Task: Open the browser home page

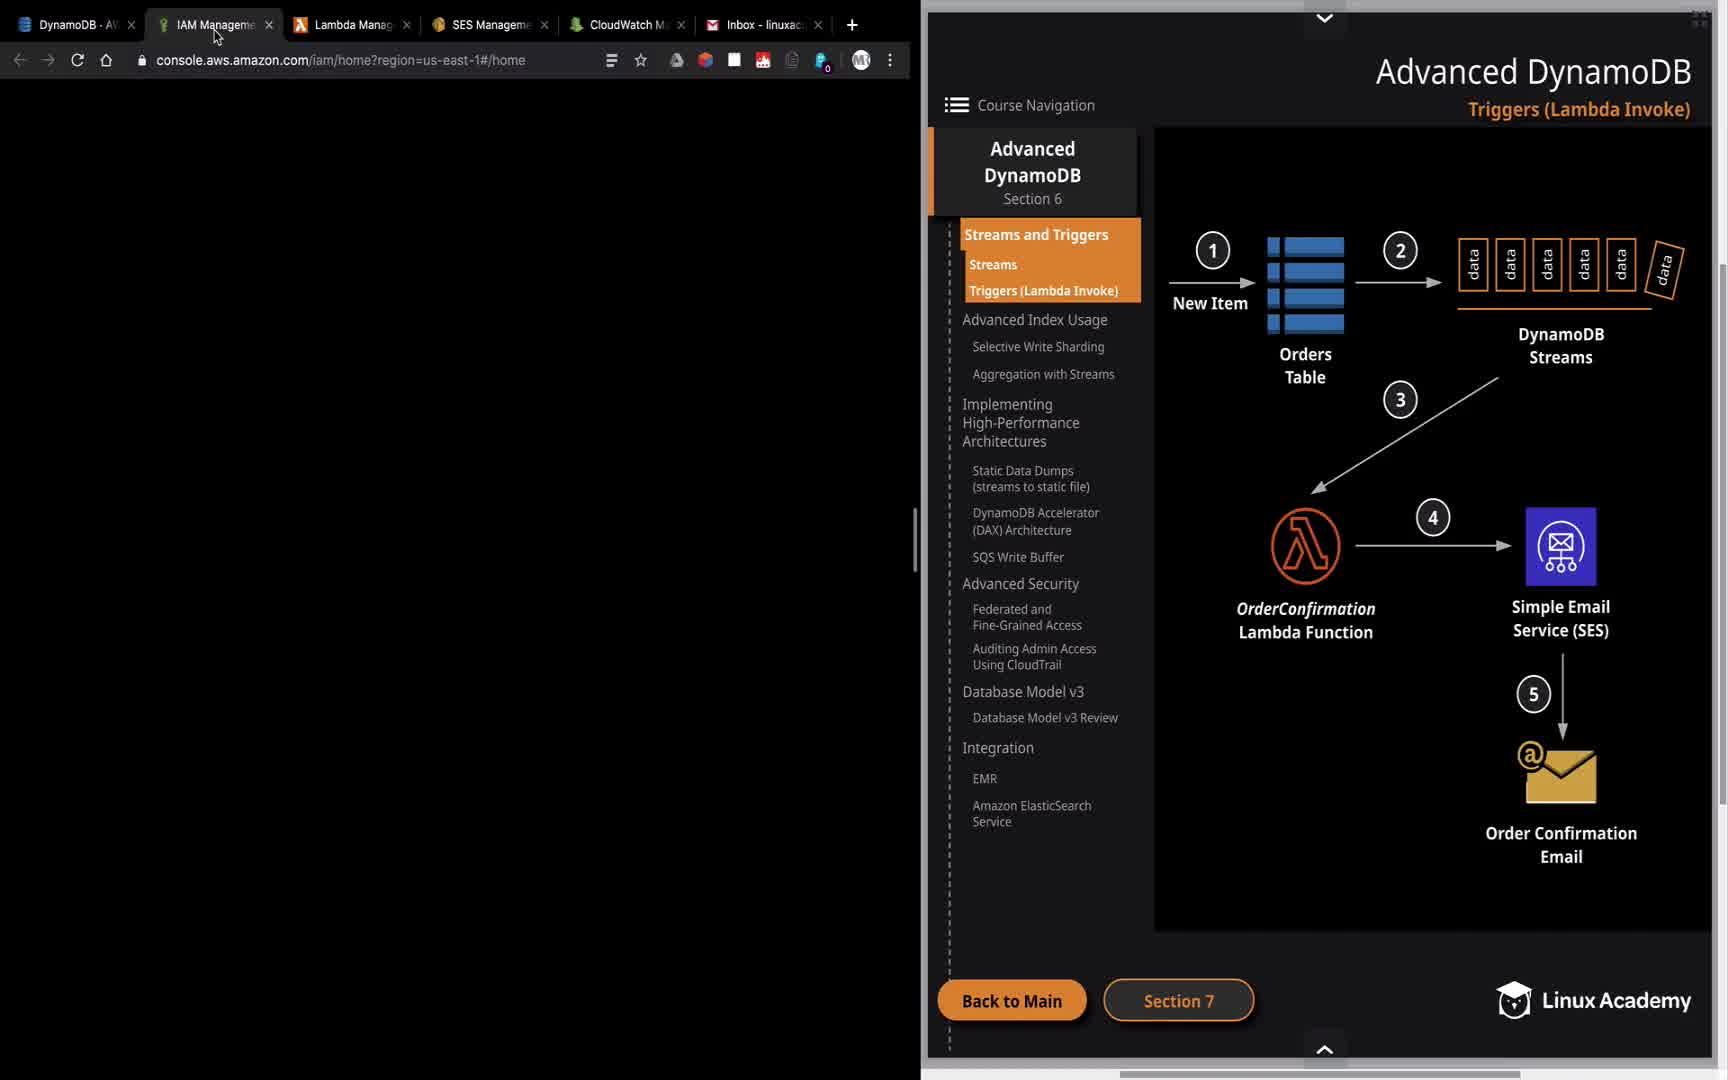Action: point(106,60)
